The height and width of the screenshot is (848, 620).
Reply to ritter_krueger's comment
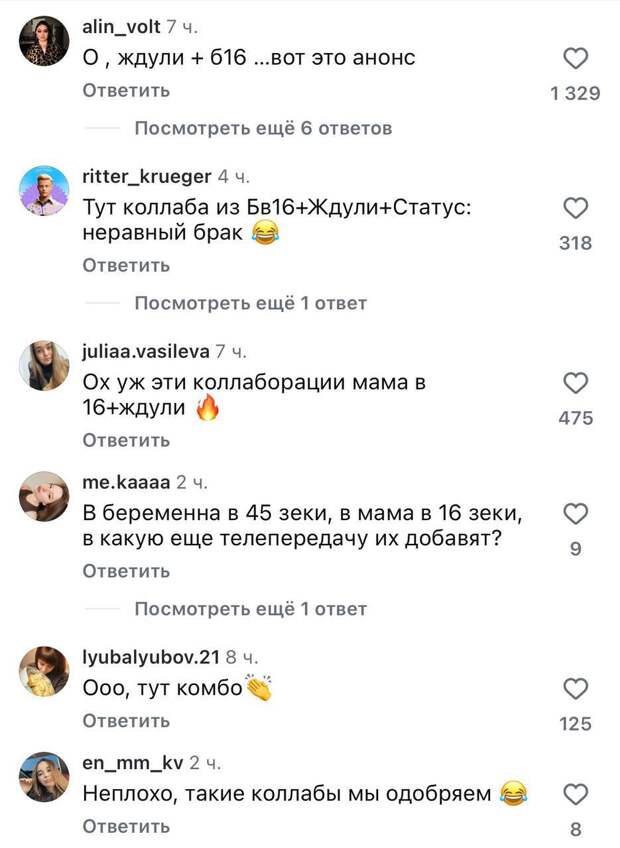[x=126, y=266]
